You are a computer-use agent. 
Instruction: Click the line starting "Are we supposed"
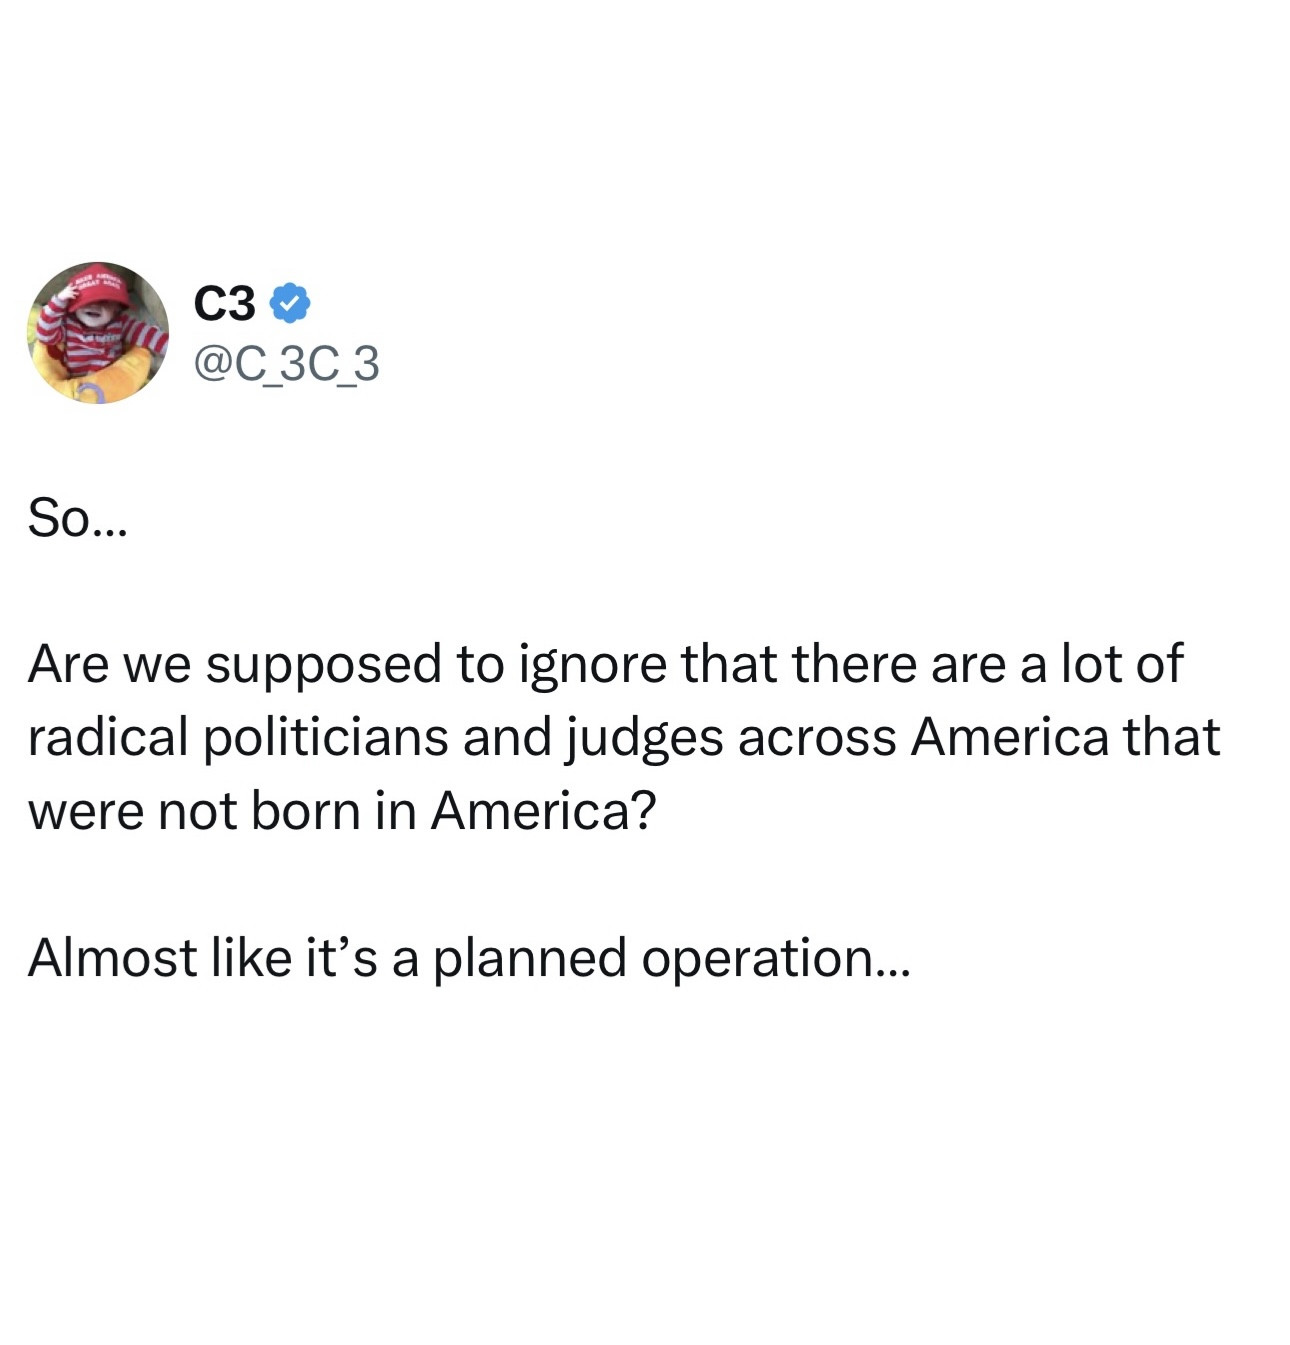tap(605, 664)
